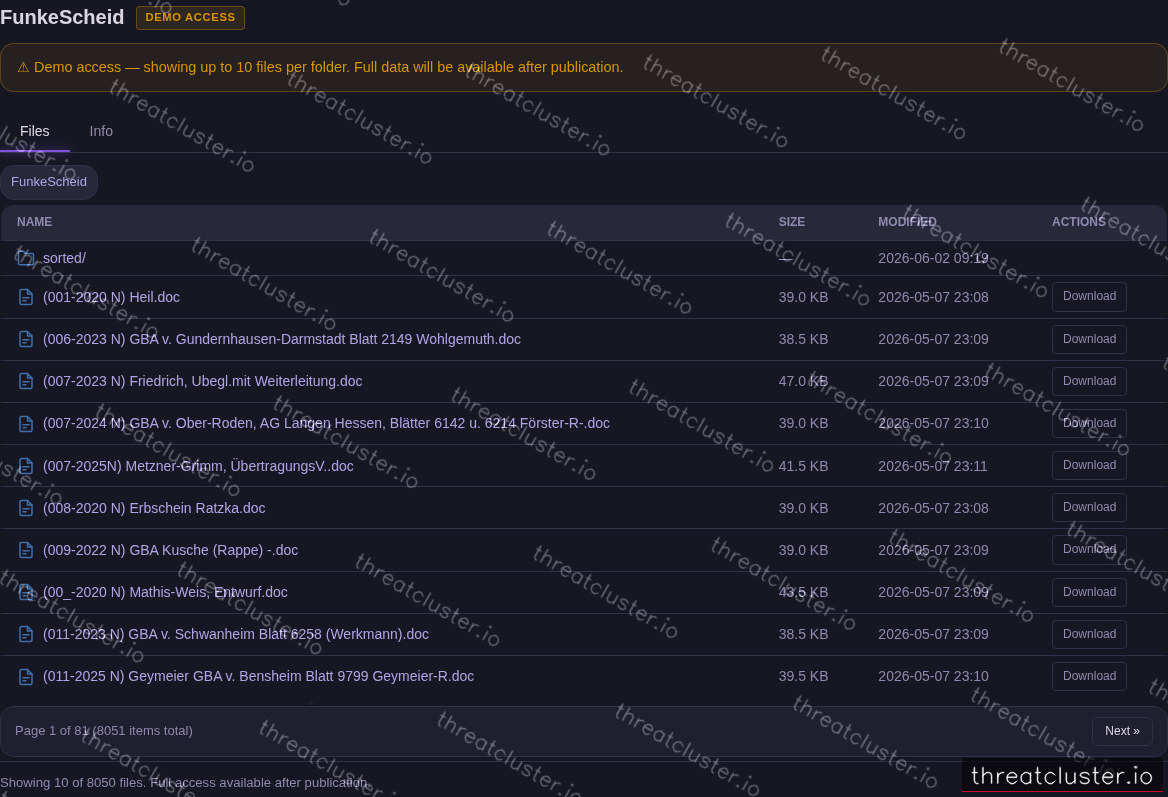This screenshot has width=1168, height=797.
Task: Click file name (007-2023 N) Friedrich, Ubegl.mit Weiterleitung.doc
Action: pos(203,381)
